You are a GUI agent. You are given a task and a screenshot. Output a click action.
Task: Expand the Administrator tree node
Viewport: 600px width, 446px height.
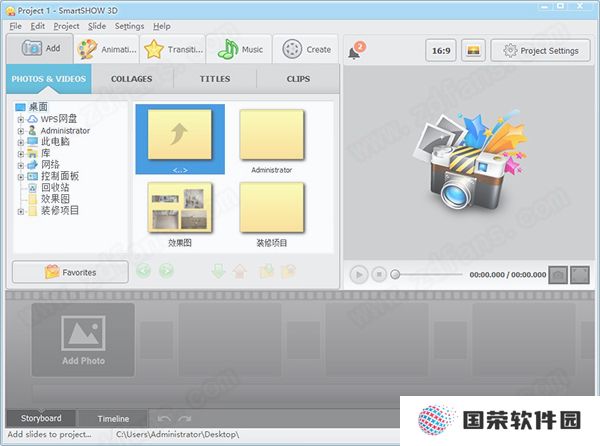[x=21, y=131]
